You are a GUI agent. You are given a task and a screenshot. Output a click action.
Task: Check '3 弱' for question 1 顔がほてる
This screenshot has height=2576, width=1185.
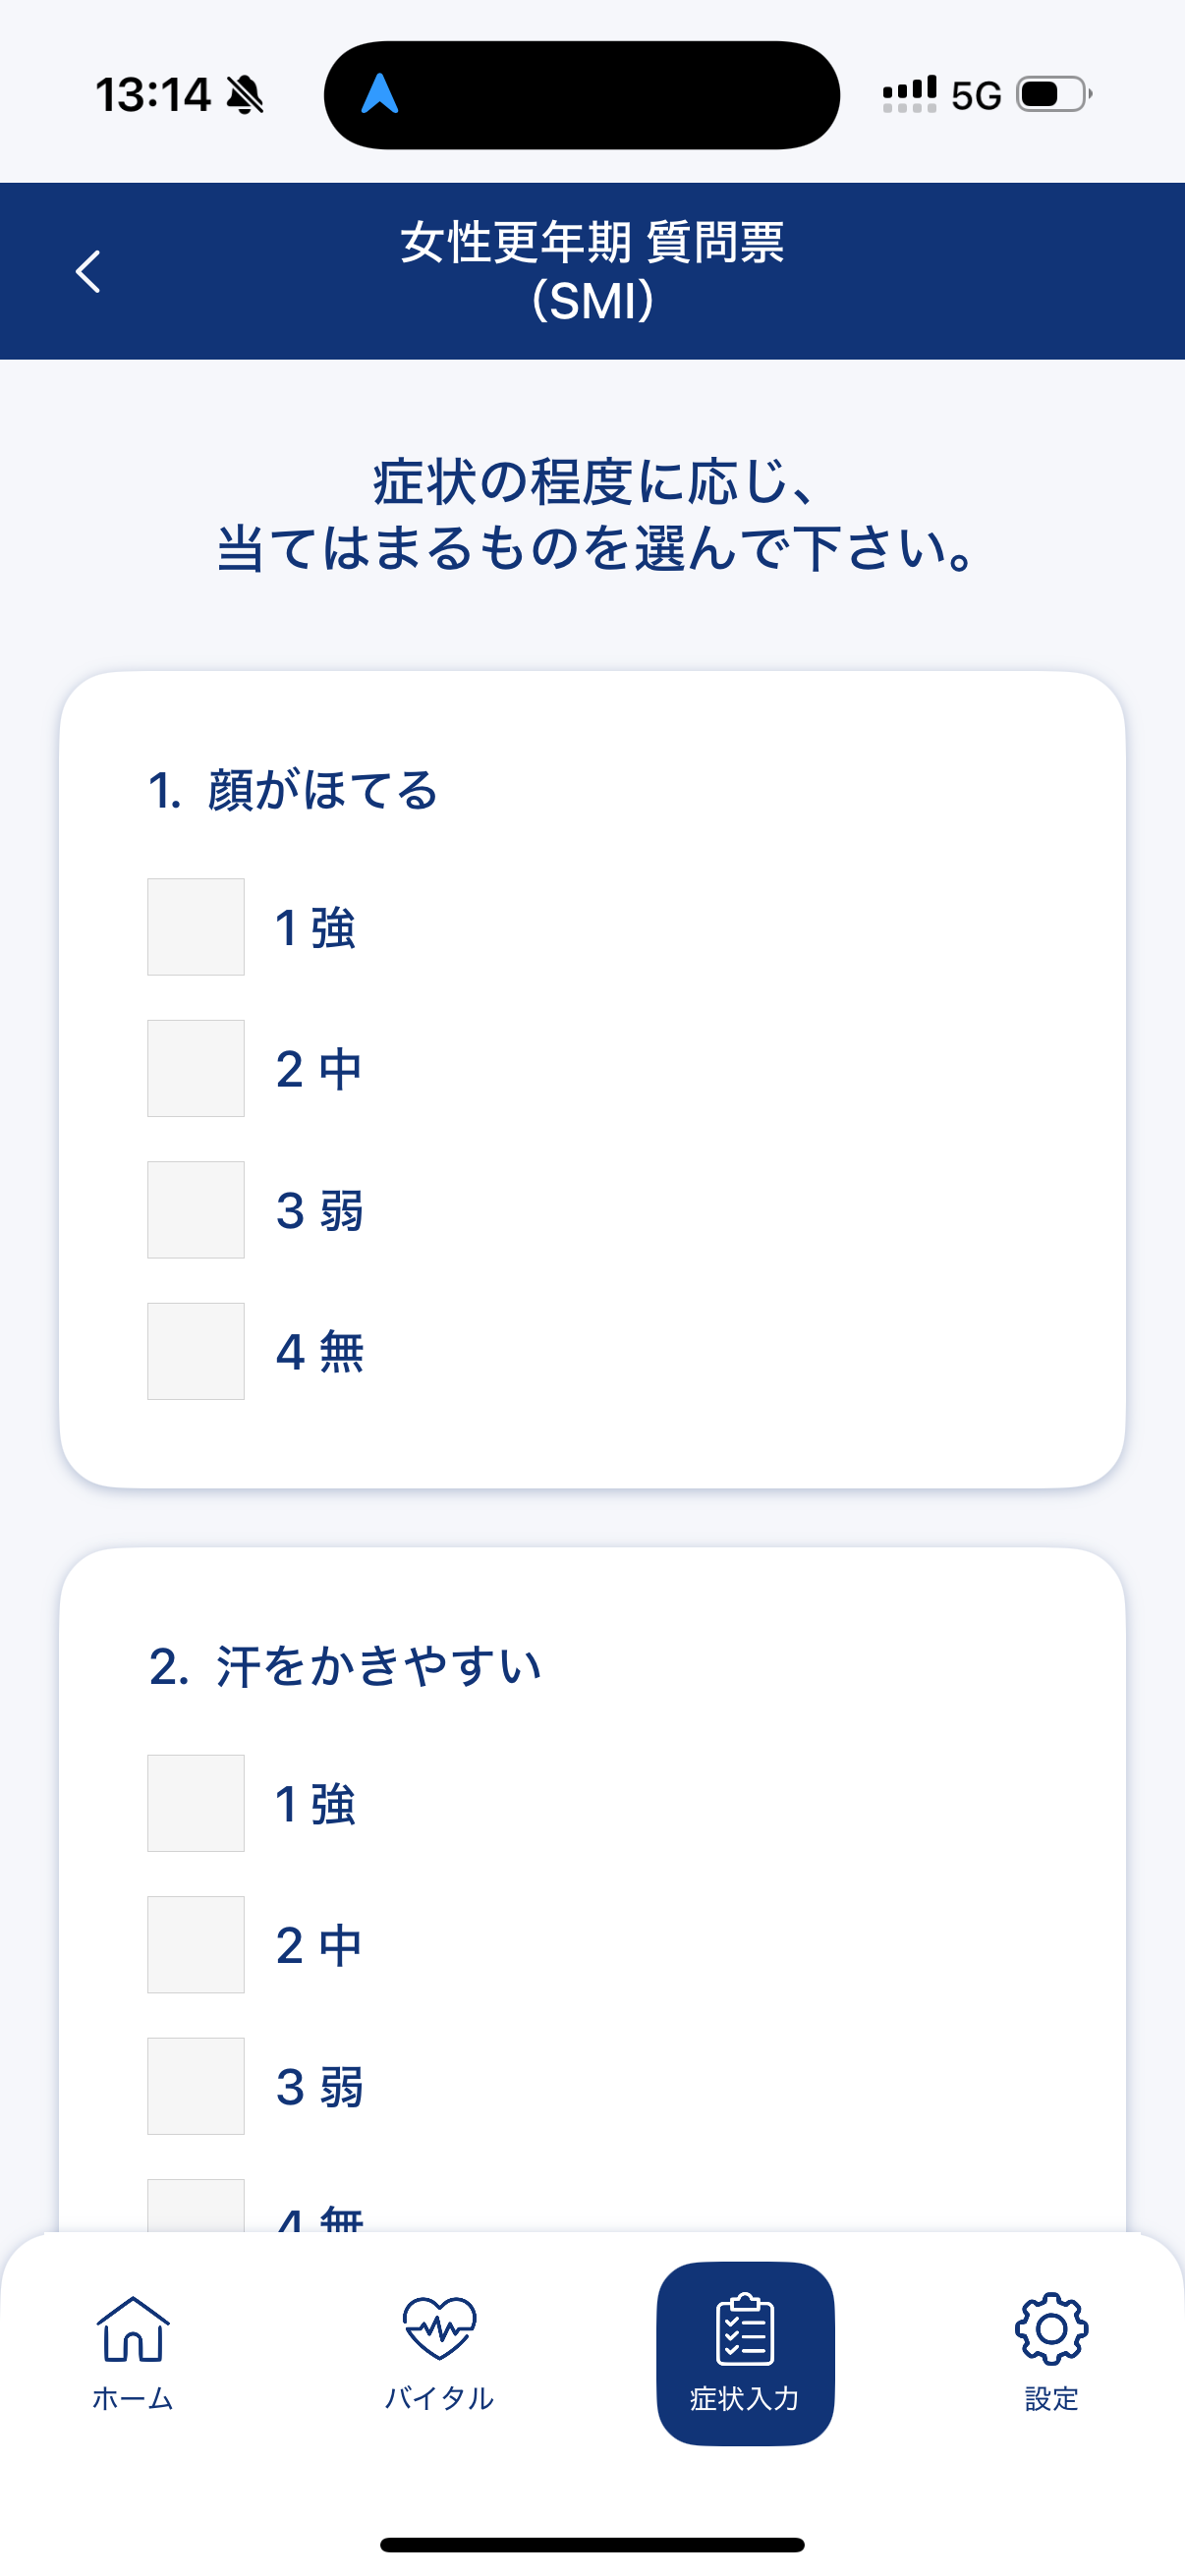click(196, 1210)
